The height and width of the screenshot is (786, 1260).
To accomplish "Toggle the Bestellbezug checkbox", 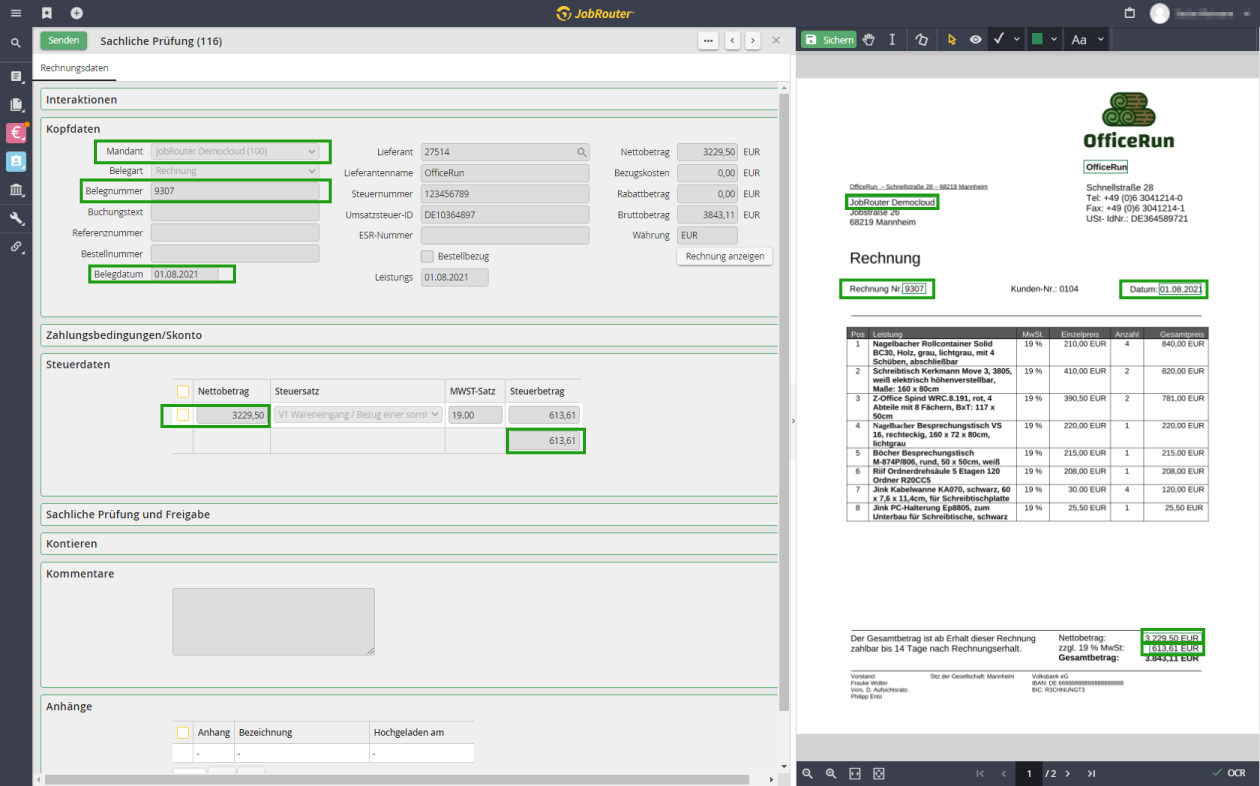I will (x=427, y=256).
